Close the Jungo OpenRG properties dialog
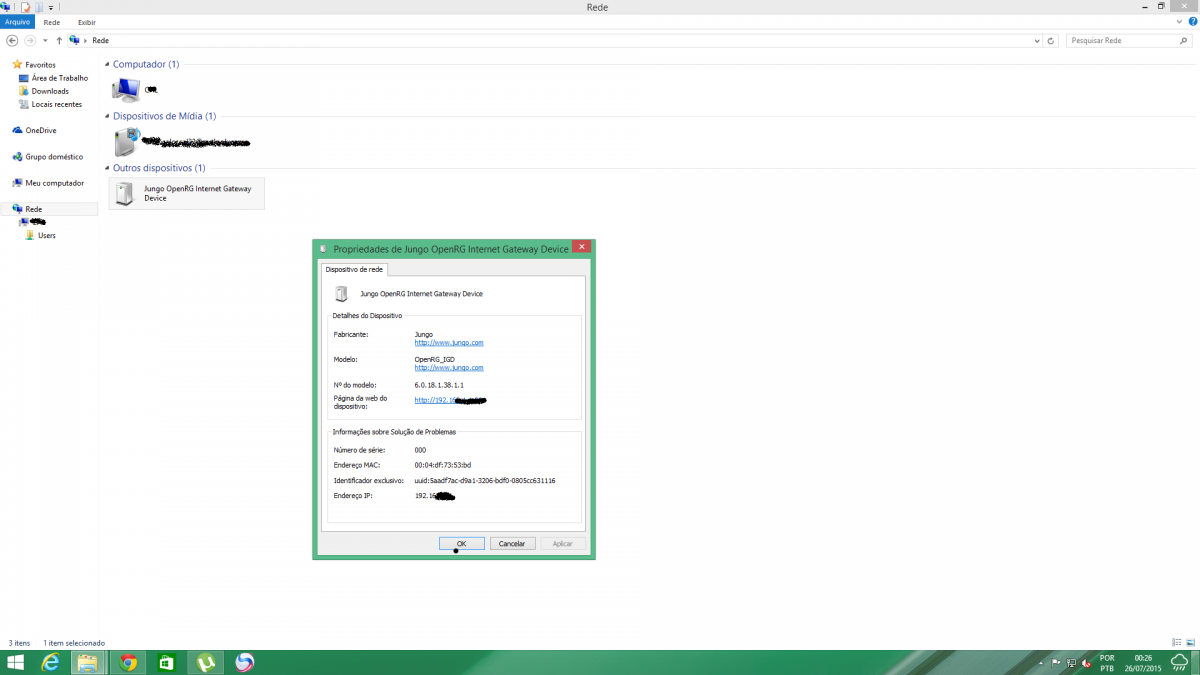 [581, 248]
